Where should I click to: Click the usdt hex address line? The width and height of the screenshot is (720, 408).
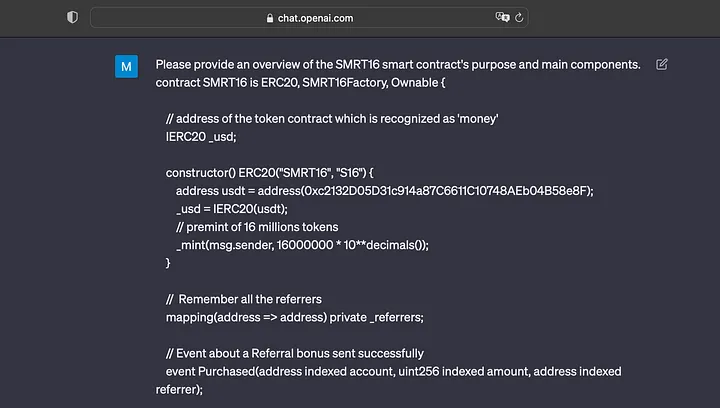coord(384,190)
